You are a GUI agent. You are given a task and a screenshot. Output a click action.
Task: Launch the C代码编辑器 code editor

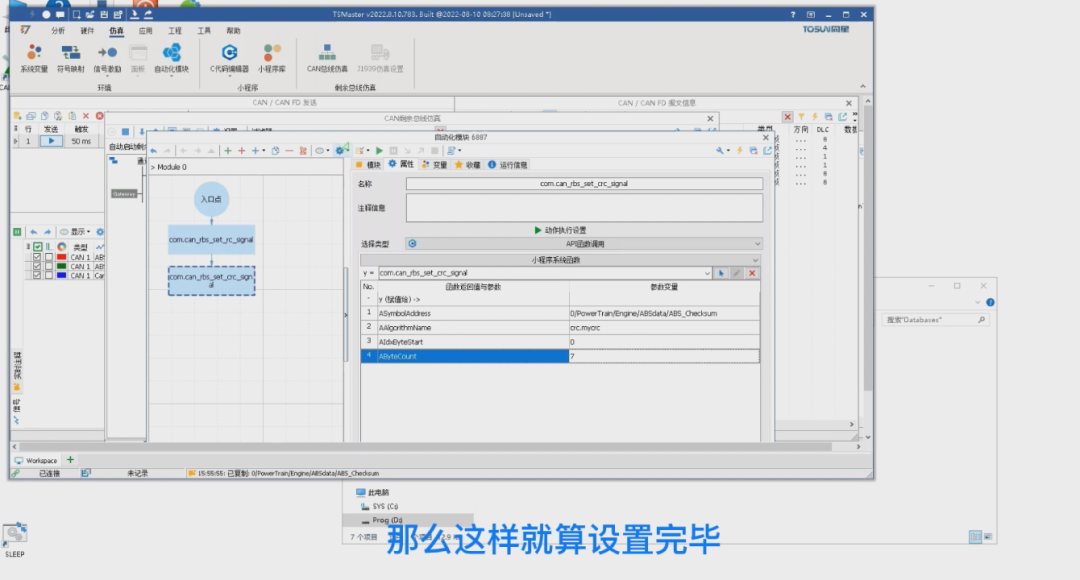point(232,58)
